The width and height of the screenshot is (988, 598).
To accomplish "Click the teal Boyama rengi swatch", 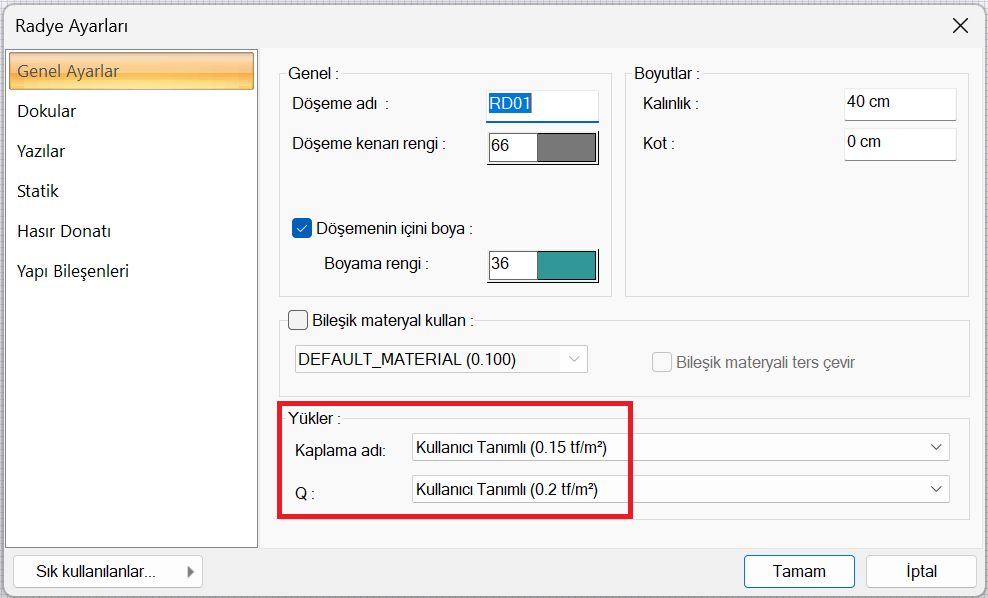I will pyautogui.click(x=566, y=265).
